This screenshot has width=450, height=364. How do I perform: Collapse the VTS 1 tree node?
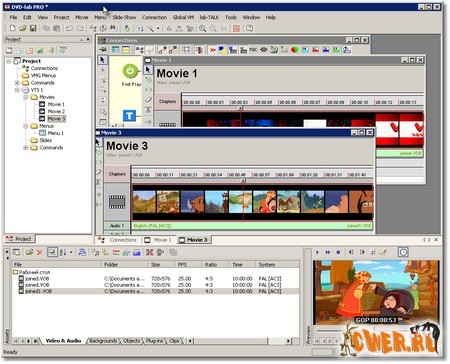[17, 90]
